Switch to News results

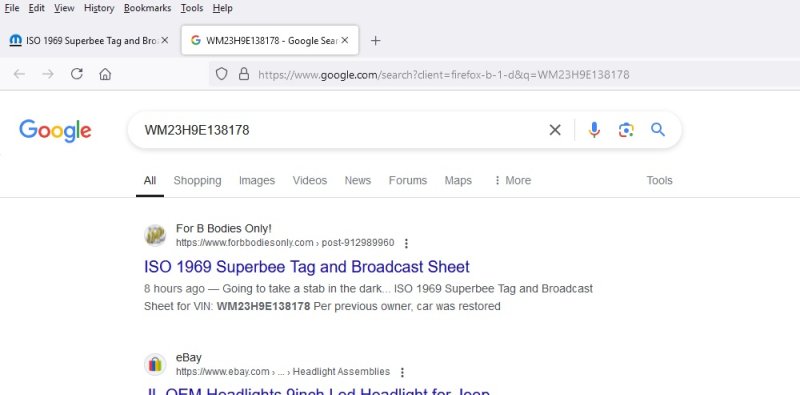(358, 181)
